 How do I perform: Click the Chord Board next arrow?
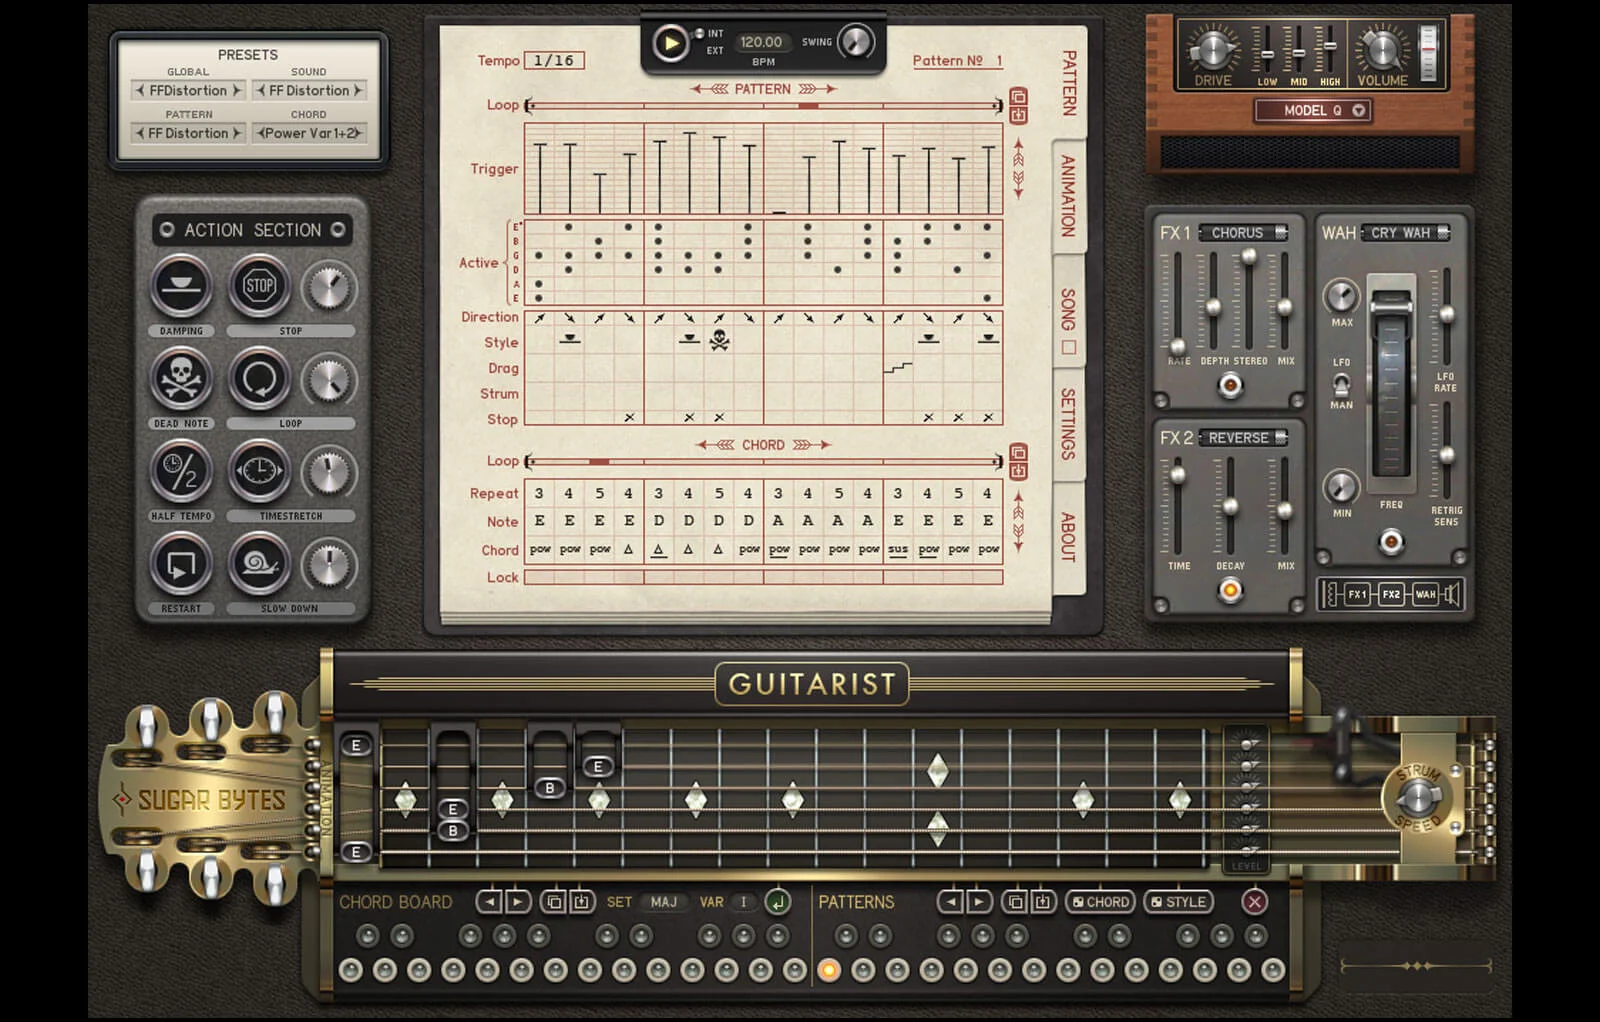tap(517, 902)
